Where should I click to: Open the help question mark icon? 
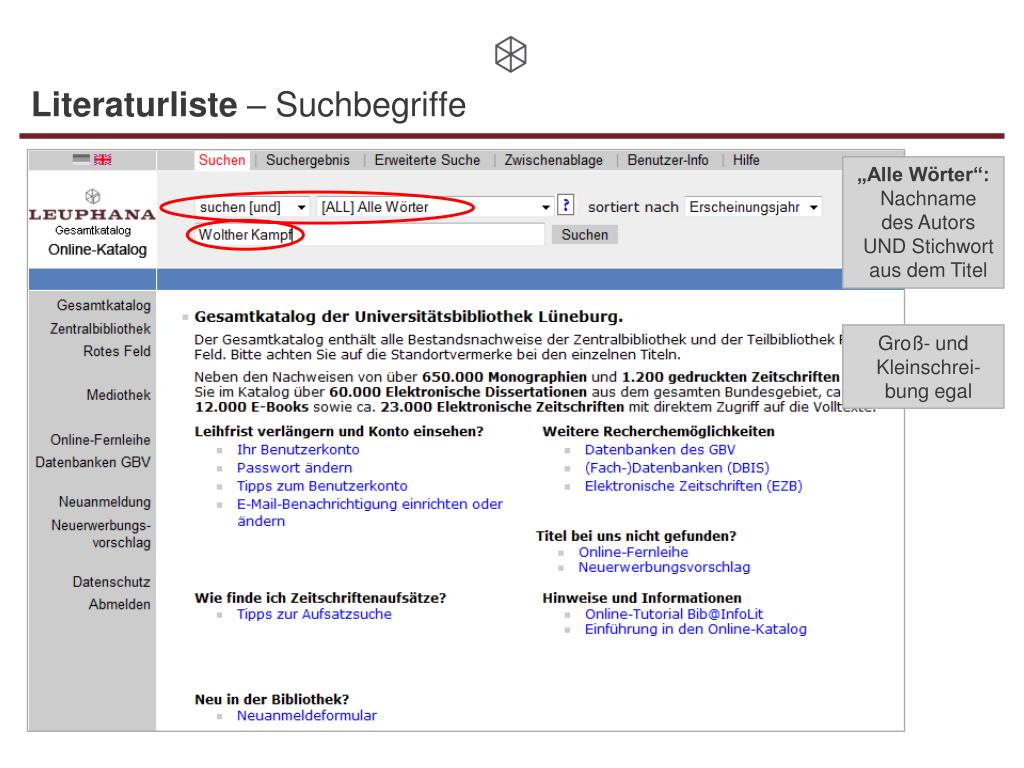point(566,206)
